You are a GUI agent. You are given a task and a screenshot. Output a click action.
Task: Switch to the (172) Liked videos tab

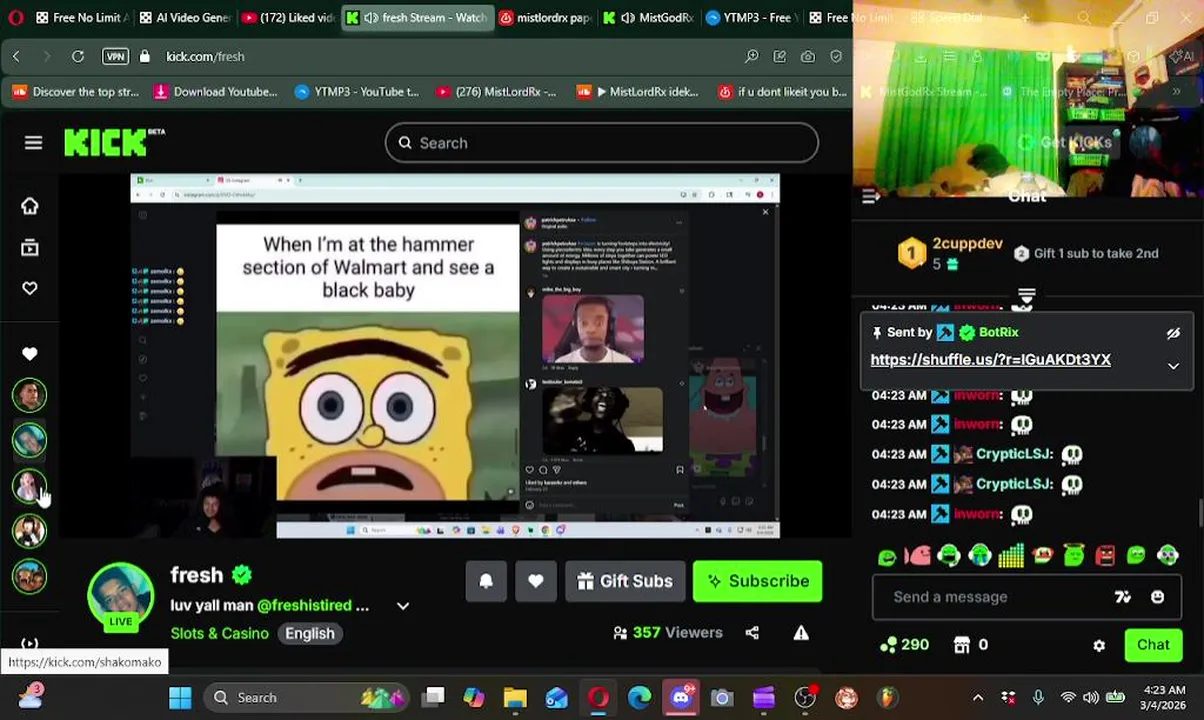[290, 18]
